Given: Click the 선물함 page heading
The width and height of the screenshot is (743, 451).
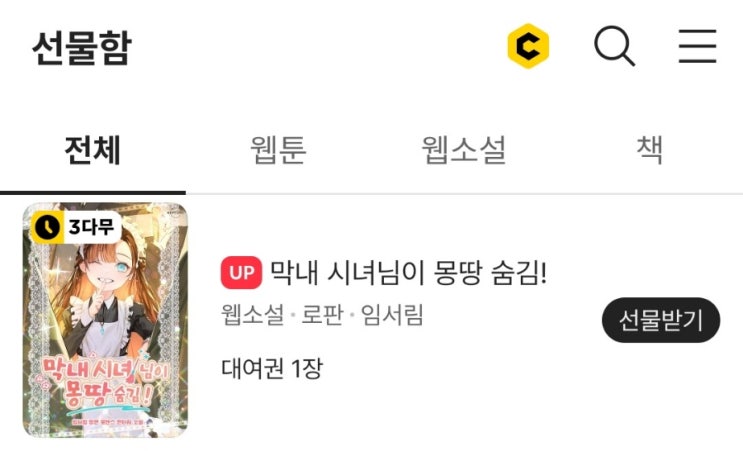Looking at the screenshot, I should click(82, 47).
